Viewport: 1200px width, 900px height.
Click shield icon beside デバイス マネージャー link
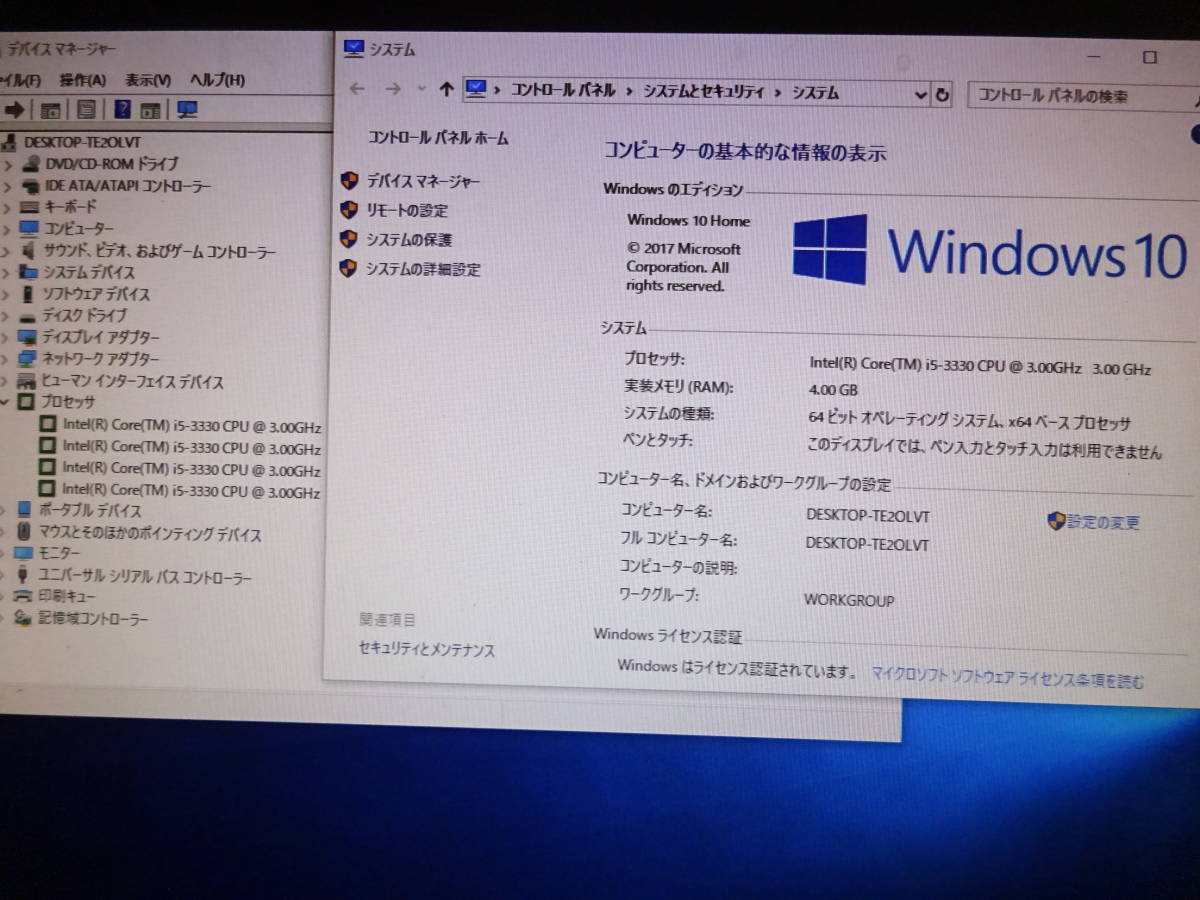click(349, 181)
